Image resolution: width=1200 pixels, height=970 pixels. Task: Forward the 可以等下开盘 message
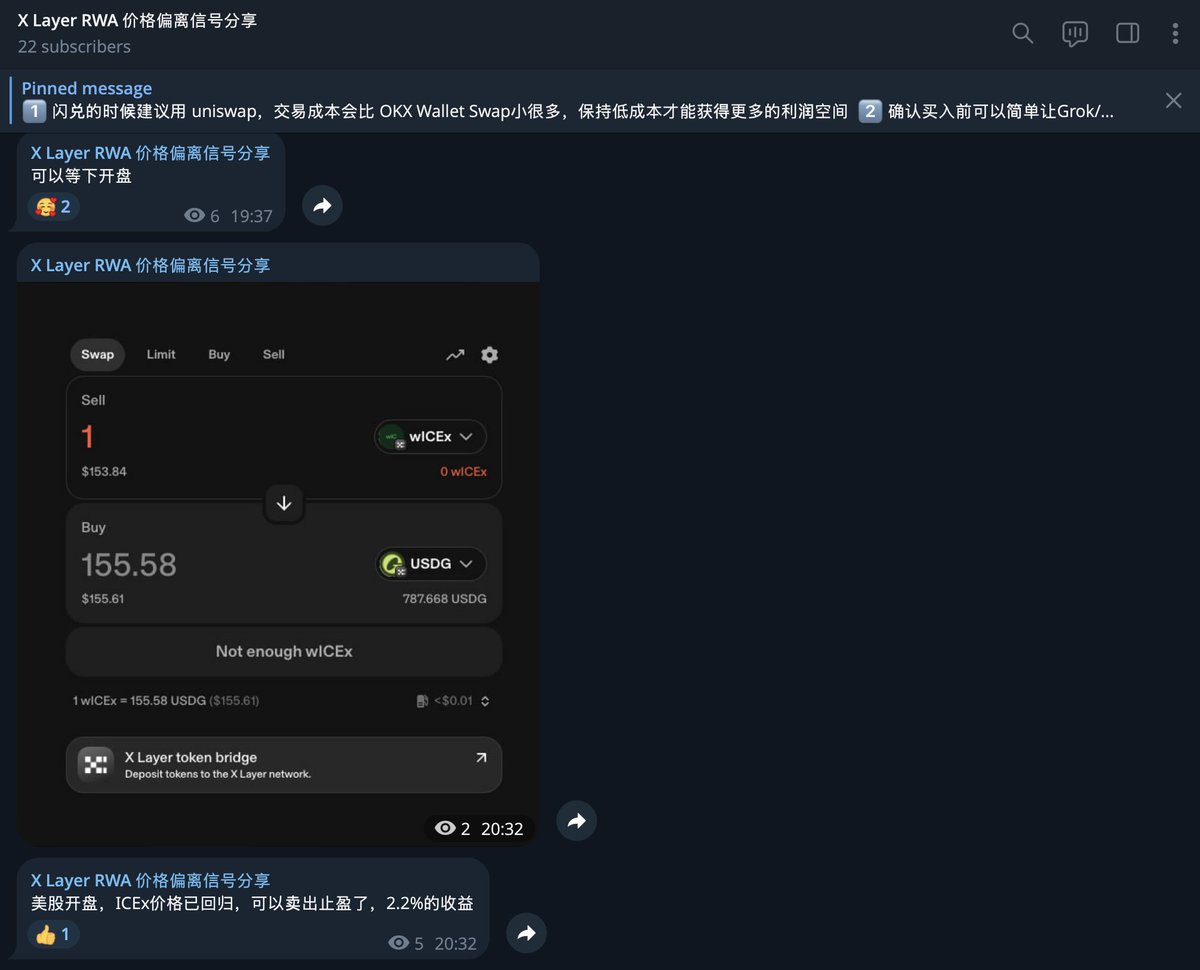tap(322, 205)
